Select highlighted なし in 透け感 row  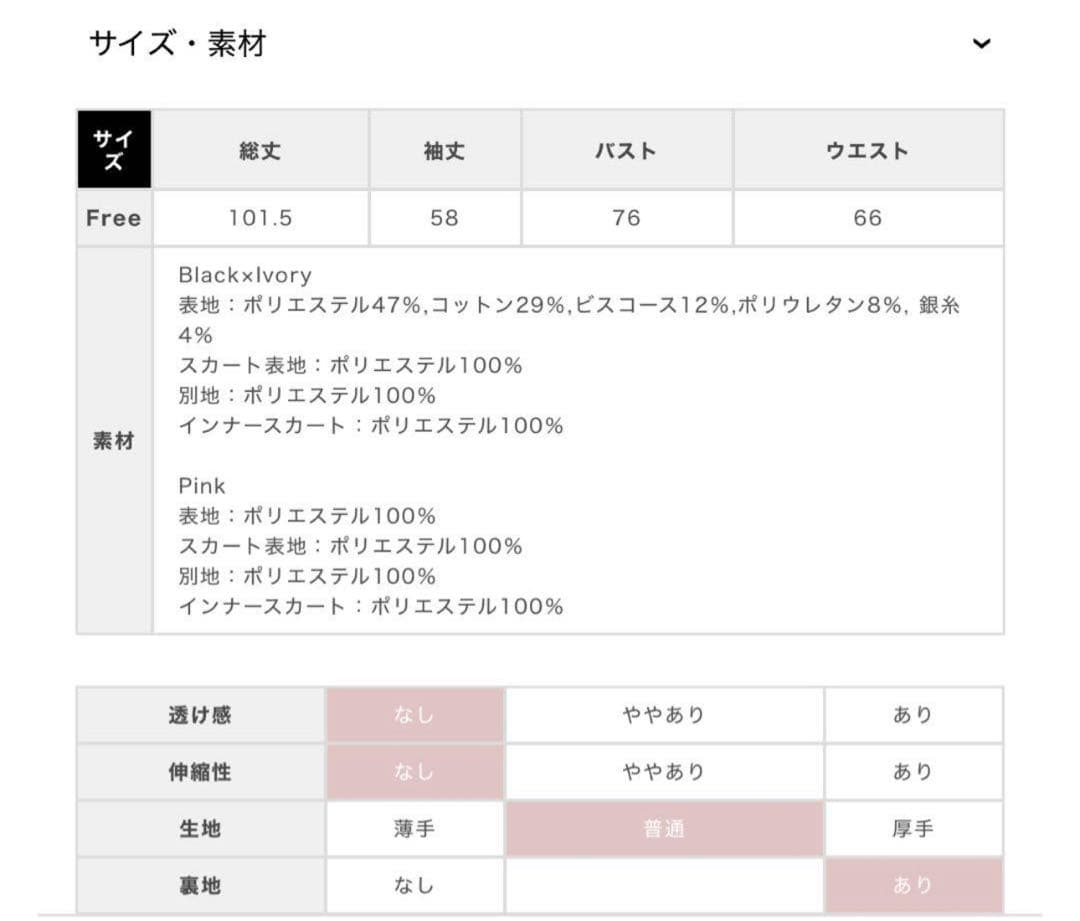pos(414,715)
